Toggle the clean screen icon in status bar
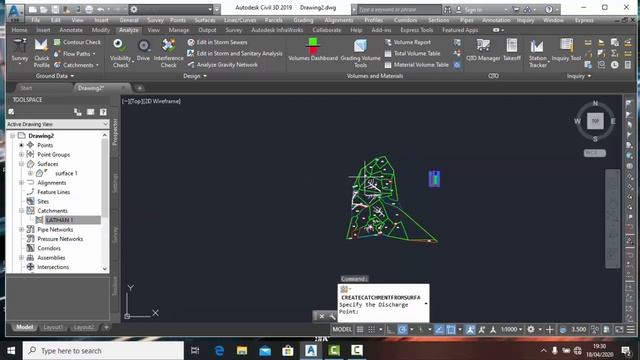 [x=619, y=329]
